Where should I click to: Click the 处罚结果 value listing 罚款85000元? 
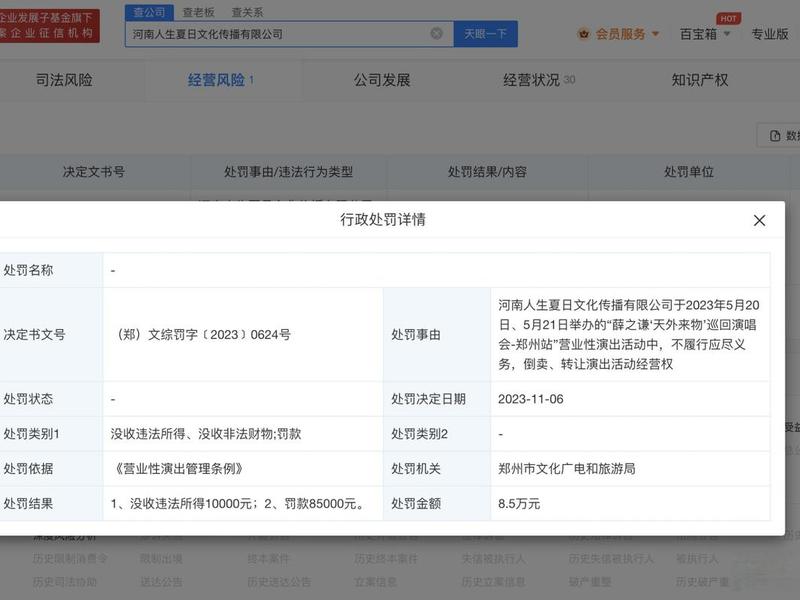(239, 504)
